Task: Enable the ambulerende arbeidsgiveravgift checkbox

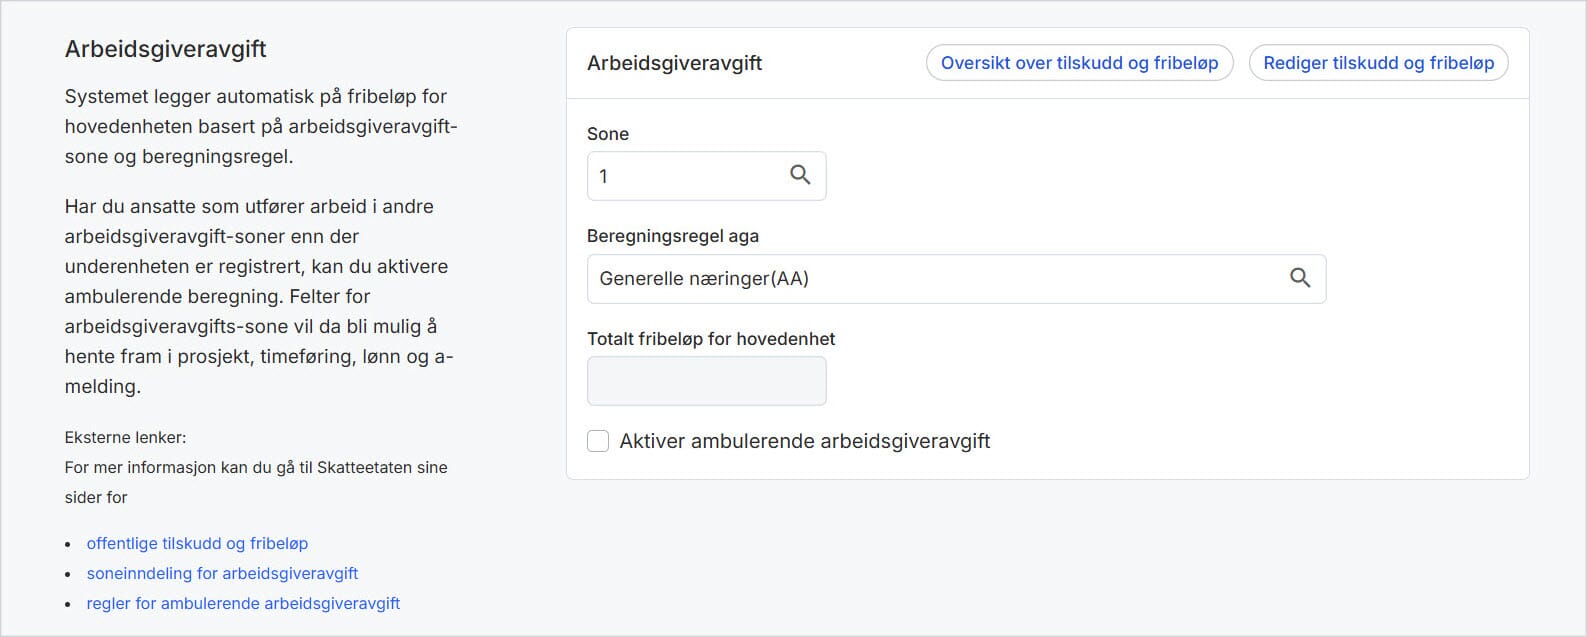Action: coord(598,441)
